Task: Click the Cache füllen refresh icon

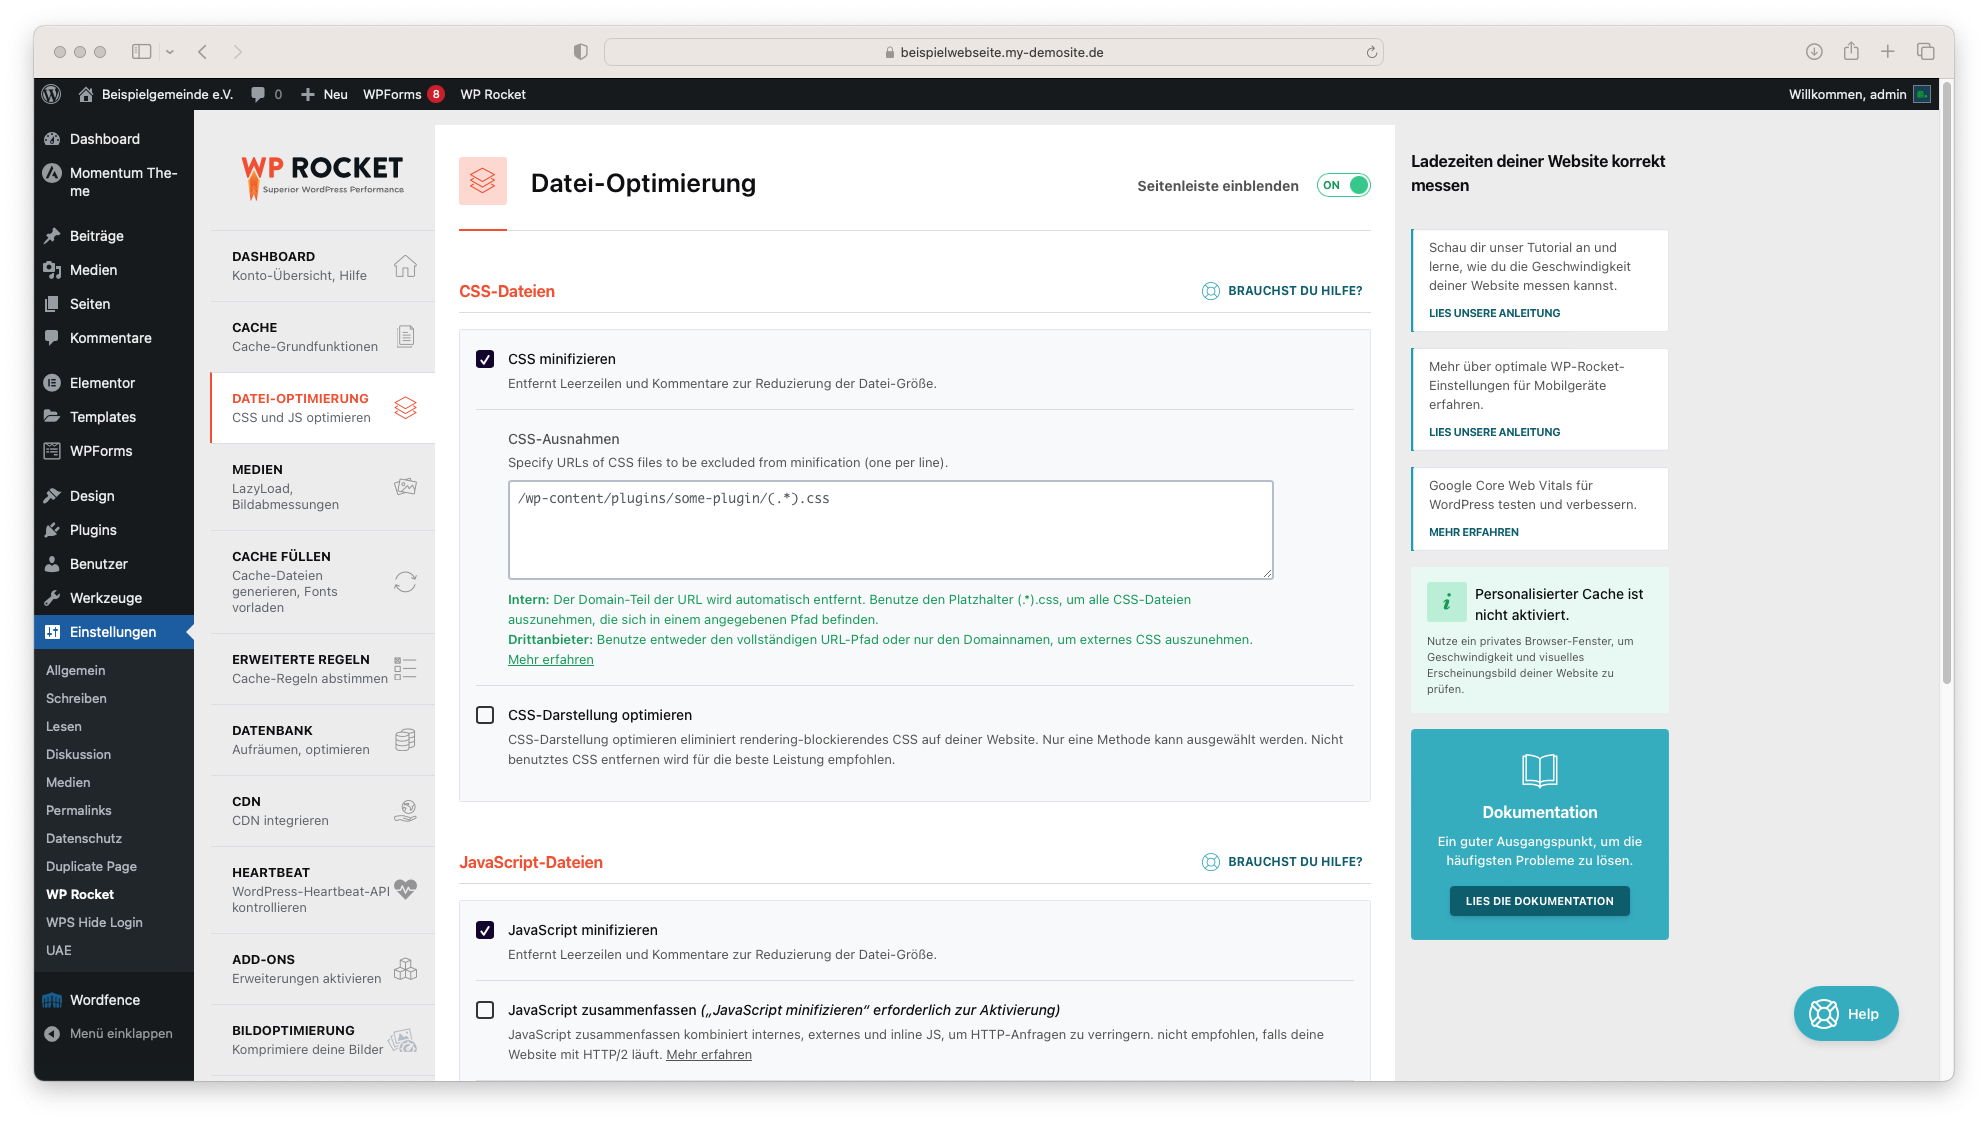Action: tap(405, 582)
